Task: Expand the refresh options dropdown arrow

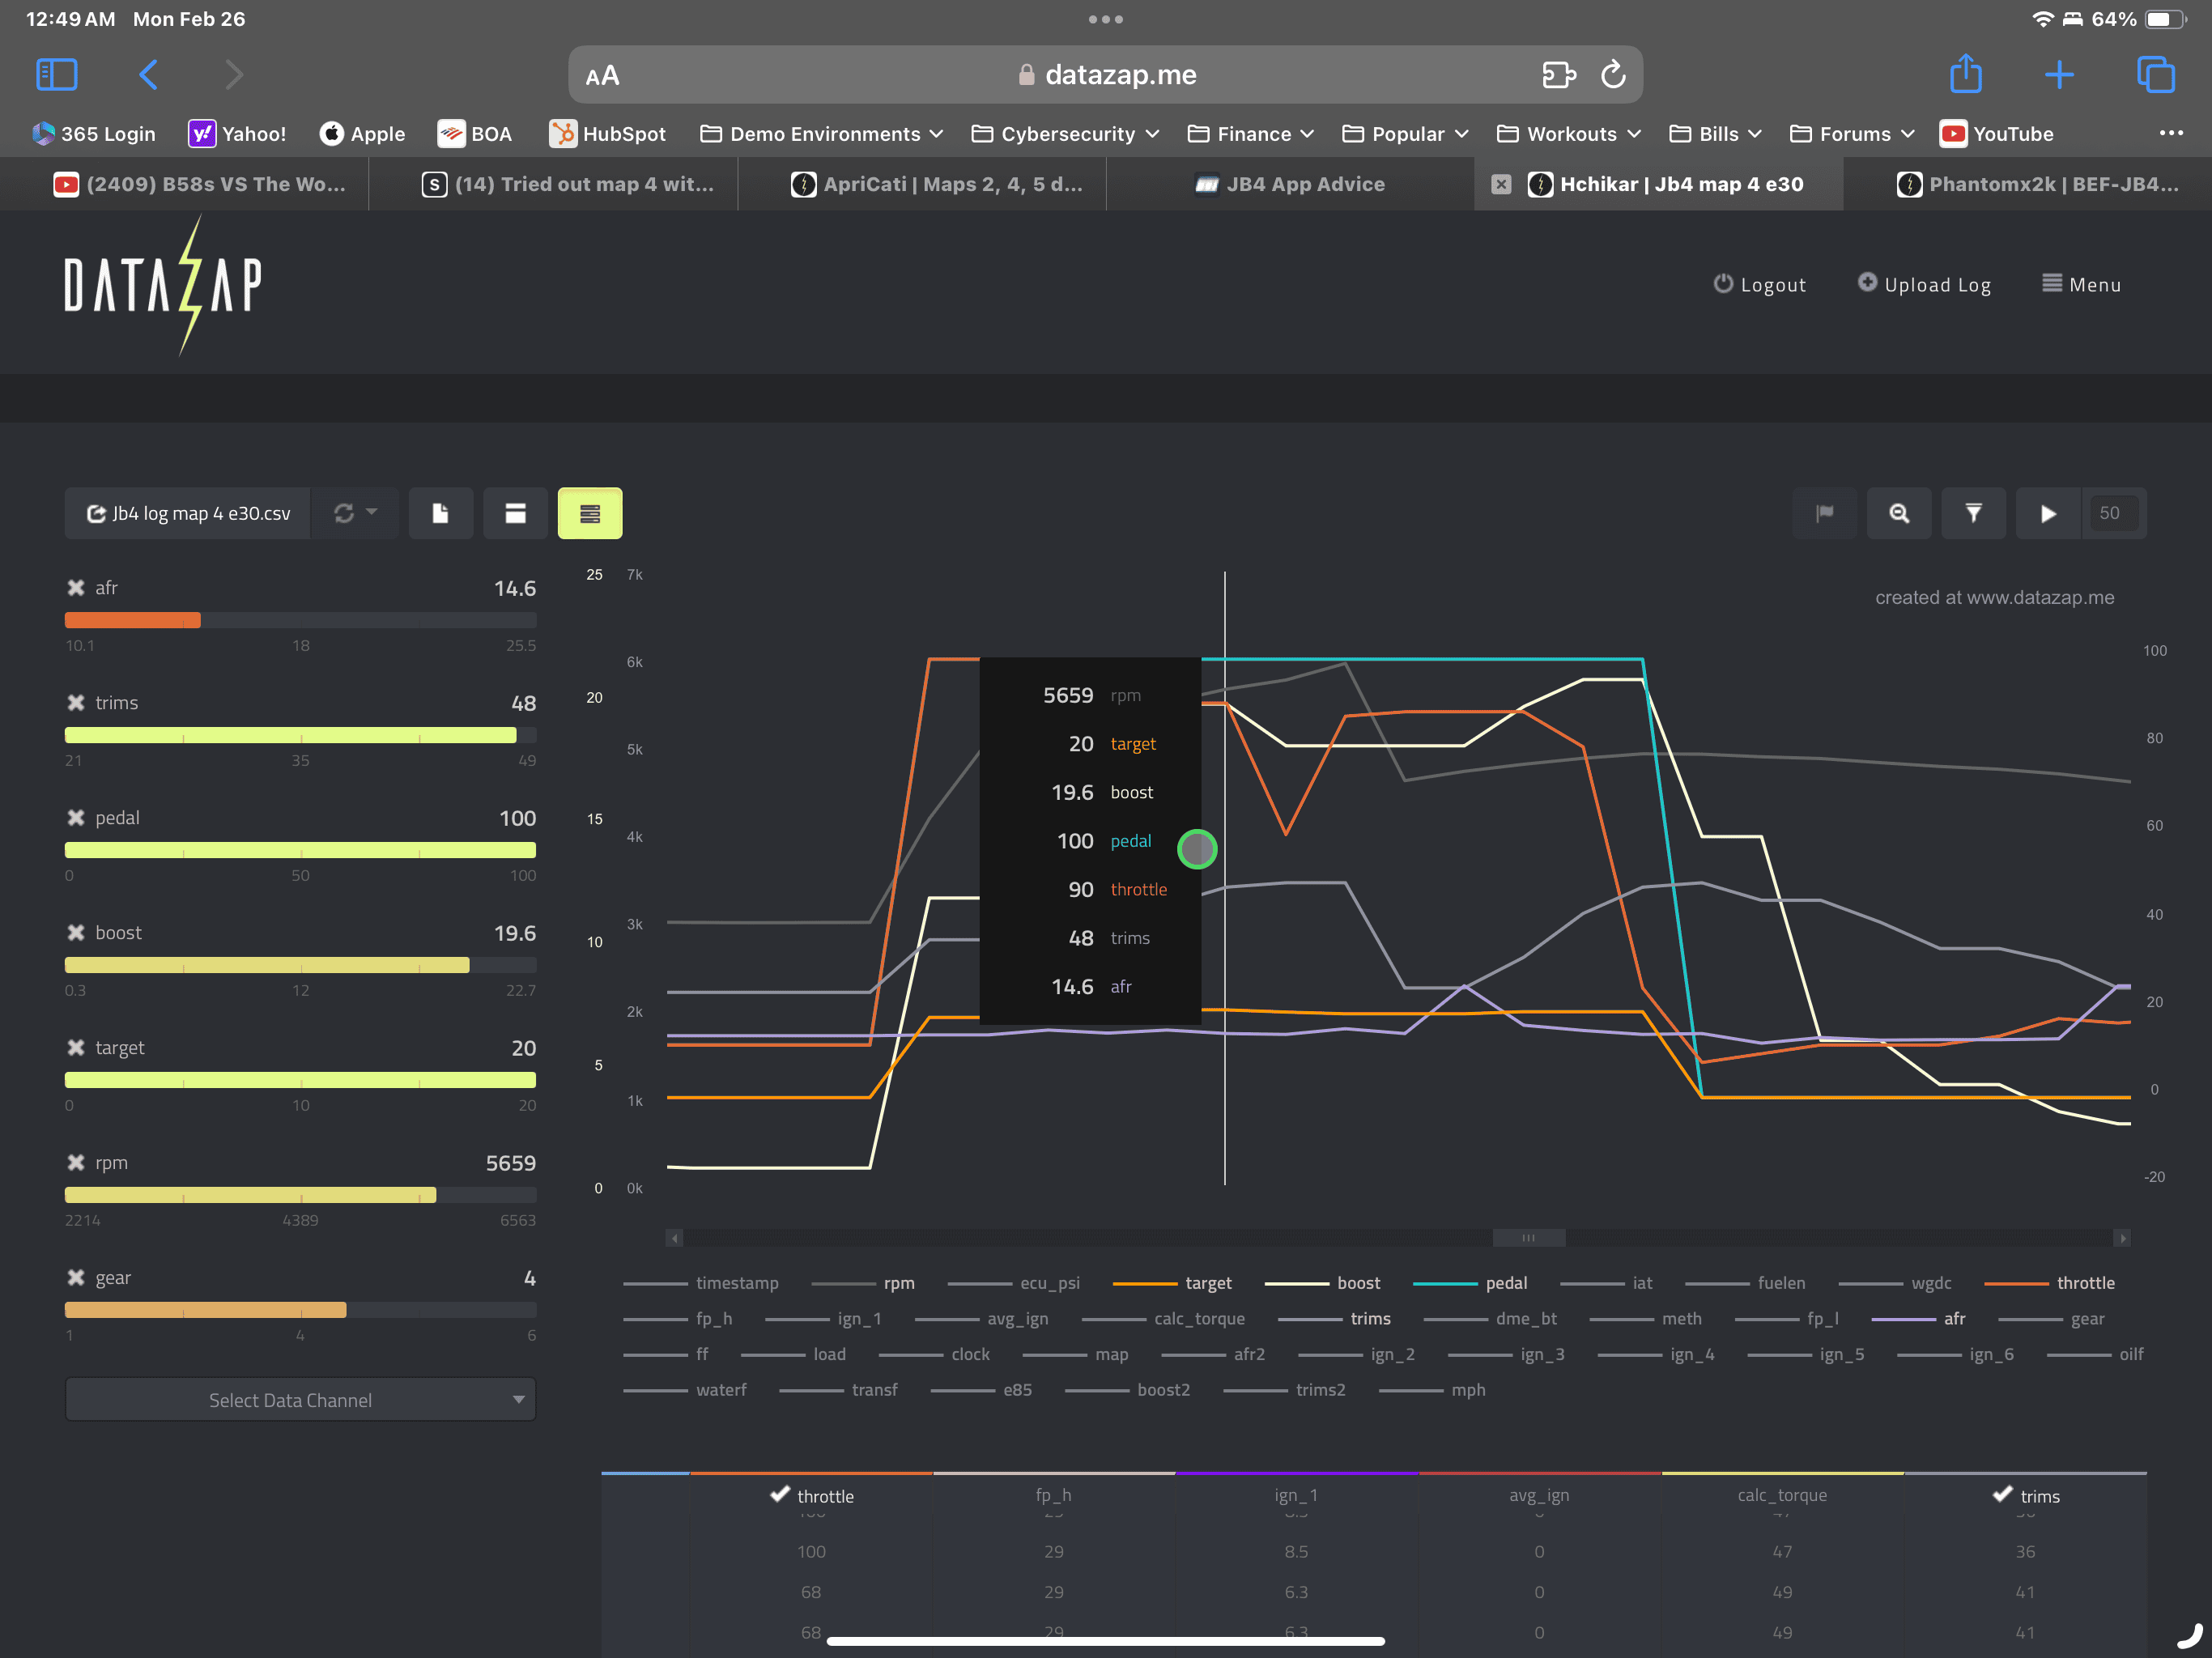Action: click(372, 512)
